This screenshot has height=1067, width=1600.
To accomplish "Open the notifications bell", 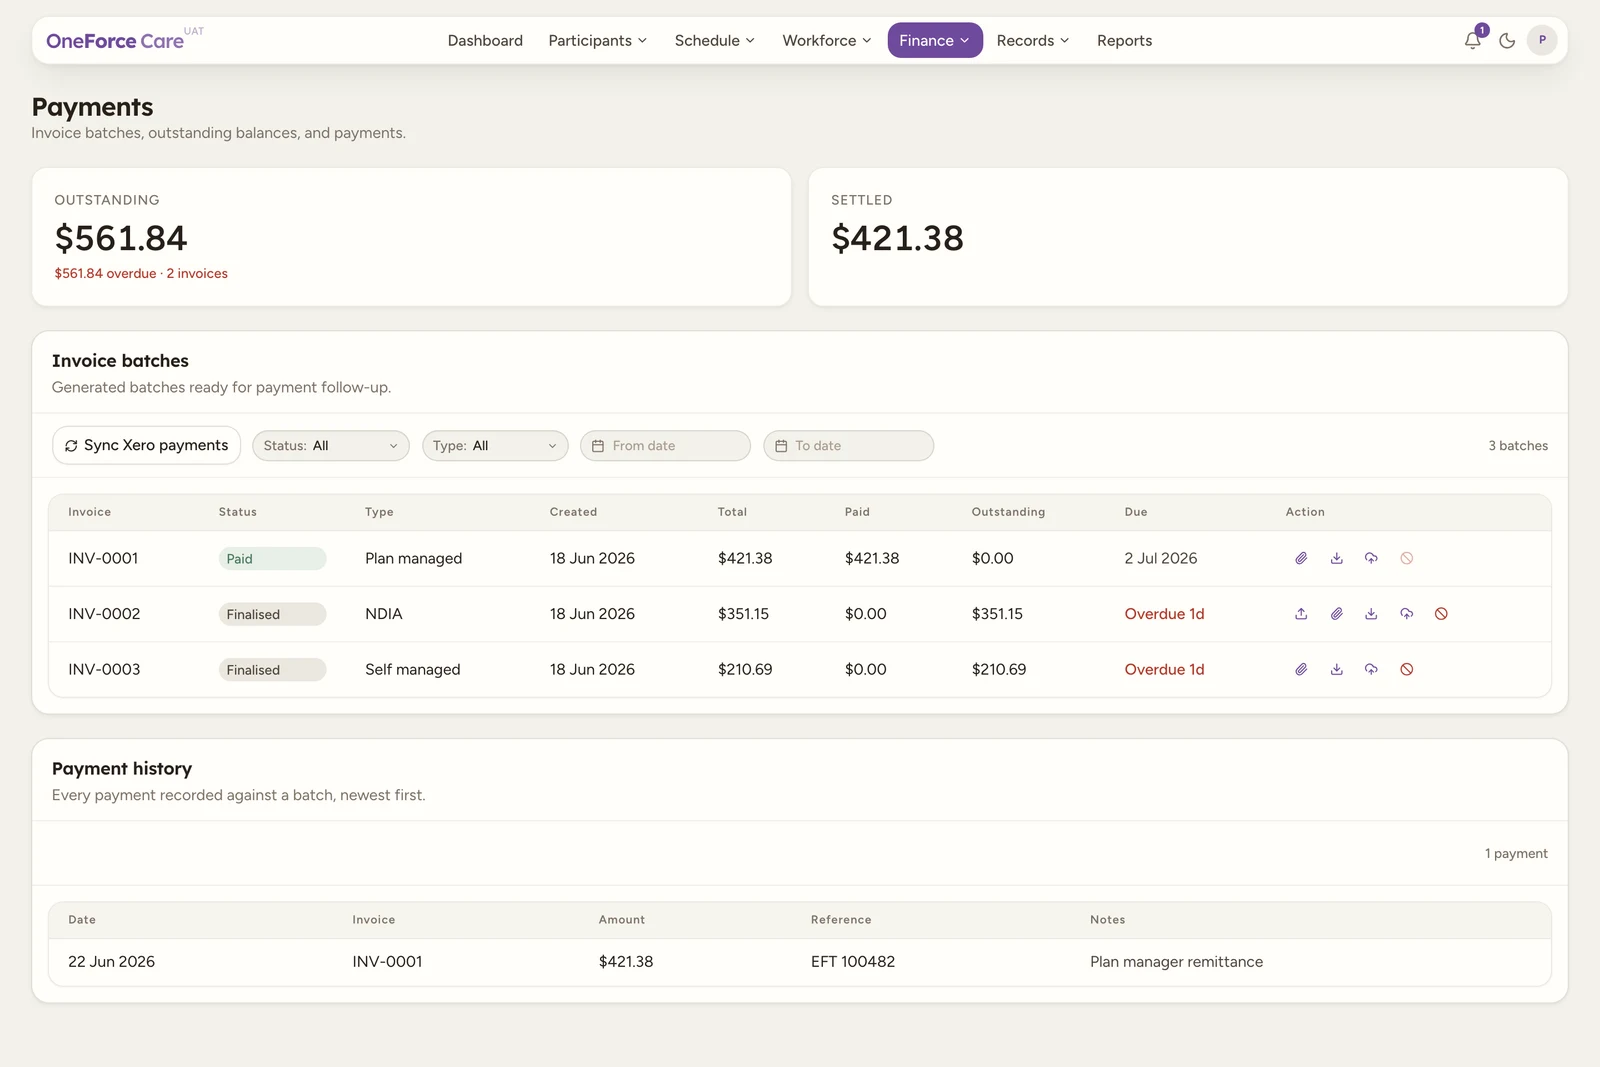I will coord(1473,40).
